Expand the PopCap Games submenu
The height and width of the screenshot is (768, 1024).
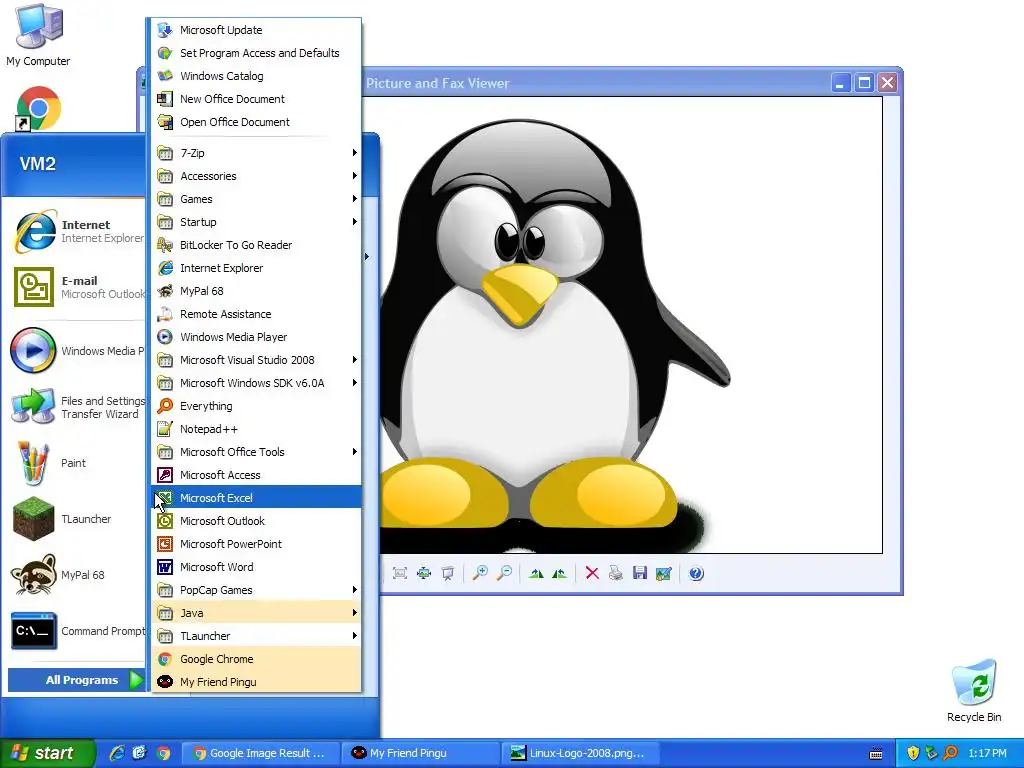(257, 590)
